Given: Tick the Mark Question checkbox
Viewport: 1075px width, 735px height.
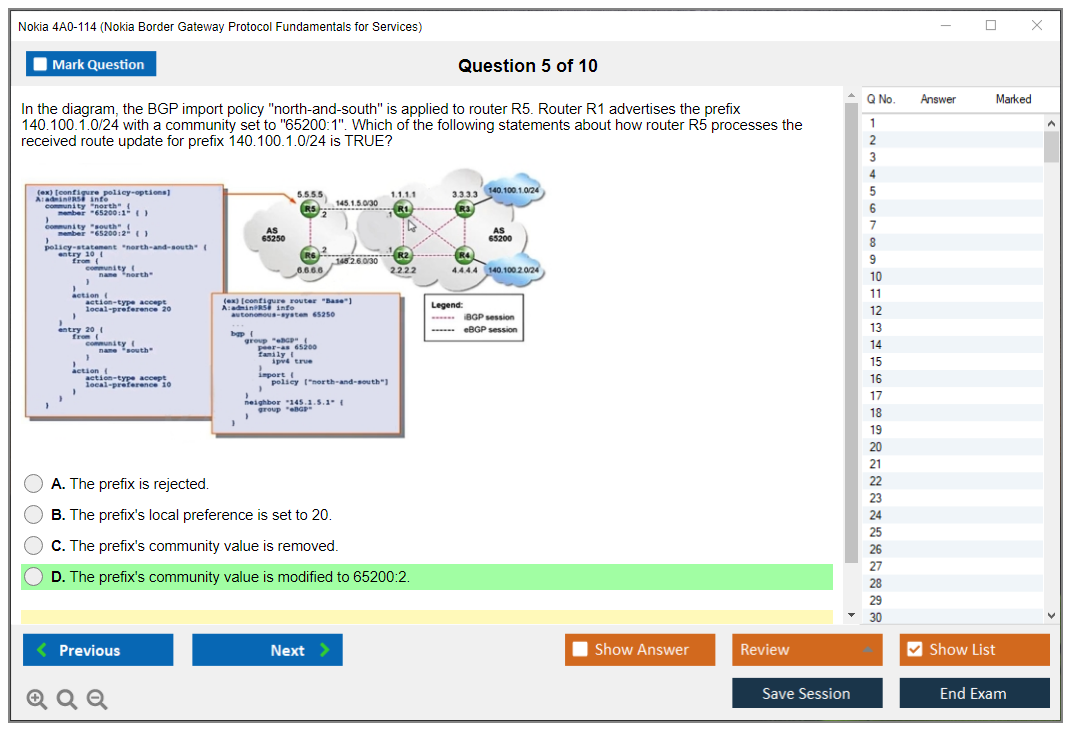Looking at the screenshot, I should [x=41, y=65].
